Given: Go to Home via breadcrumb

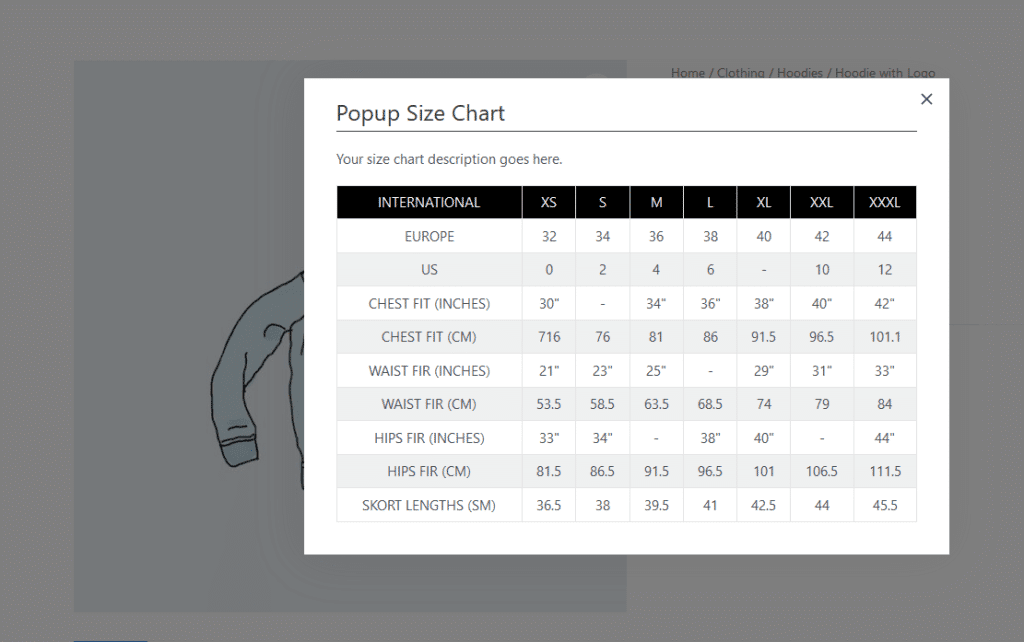Looking at the screenshot, I should pyautogui.click(x=687, y=73).
